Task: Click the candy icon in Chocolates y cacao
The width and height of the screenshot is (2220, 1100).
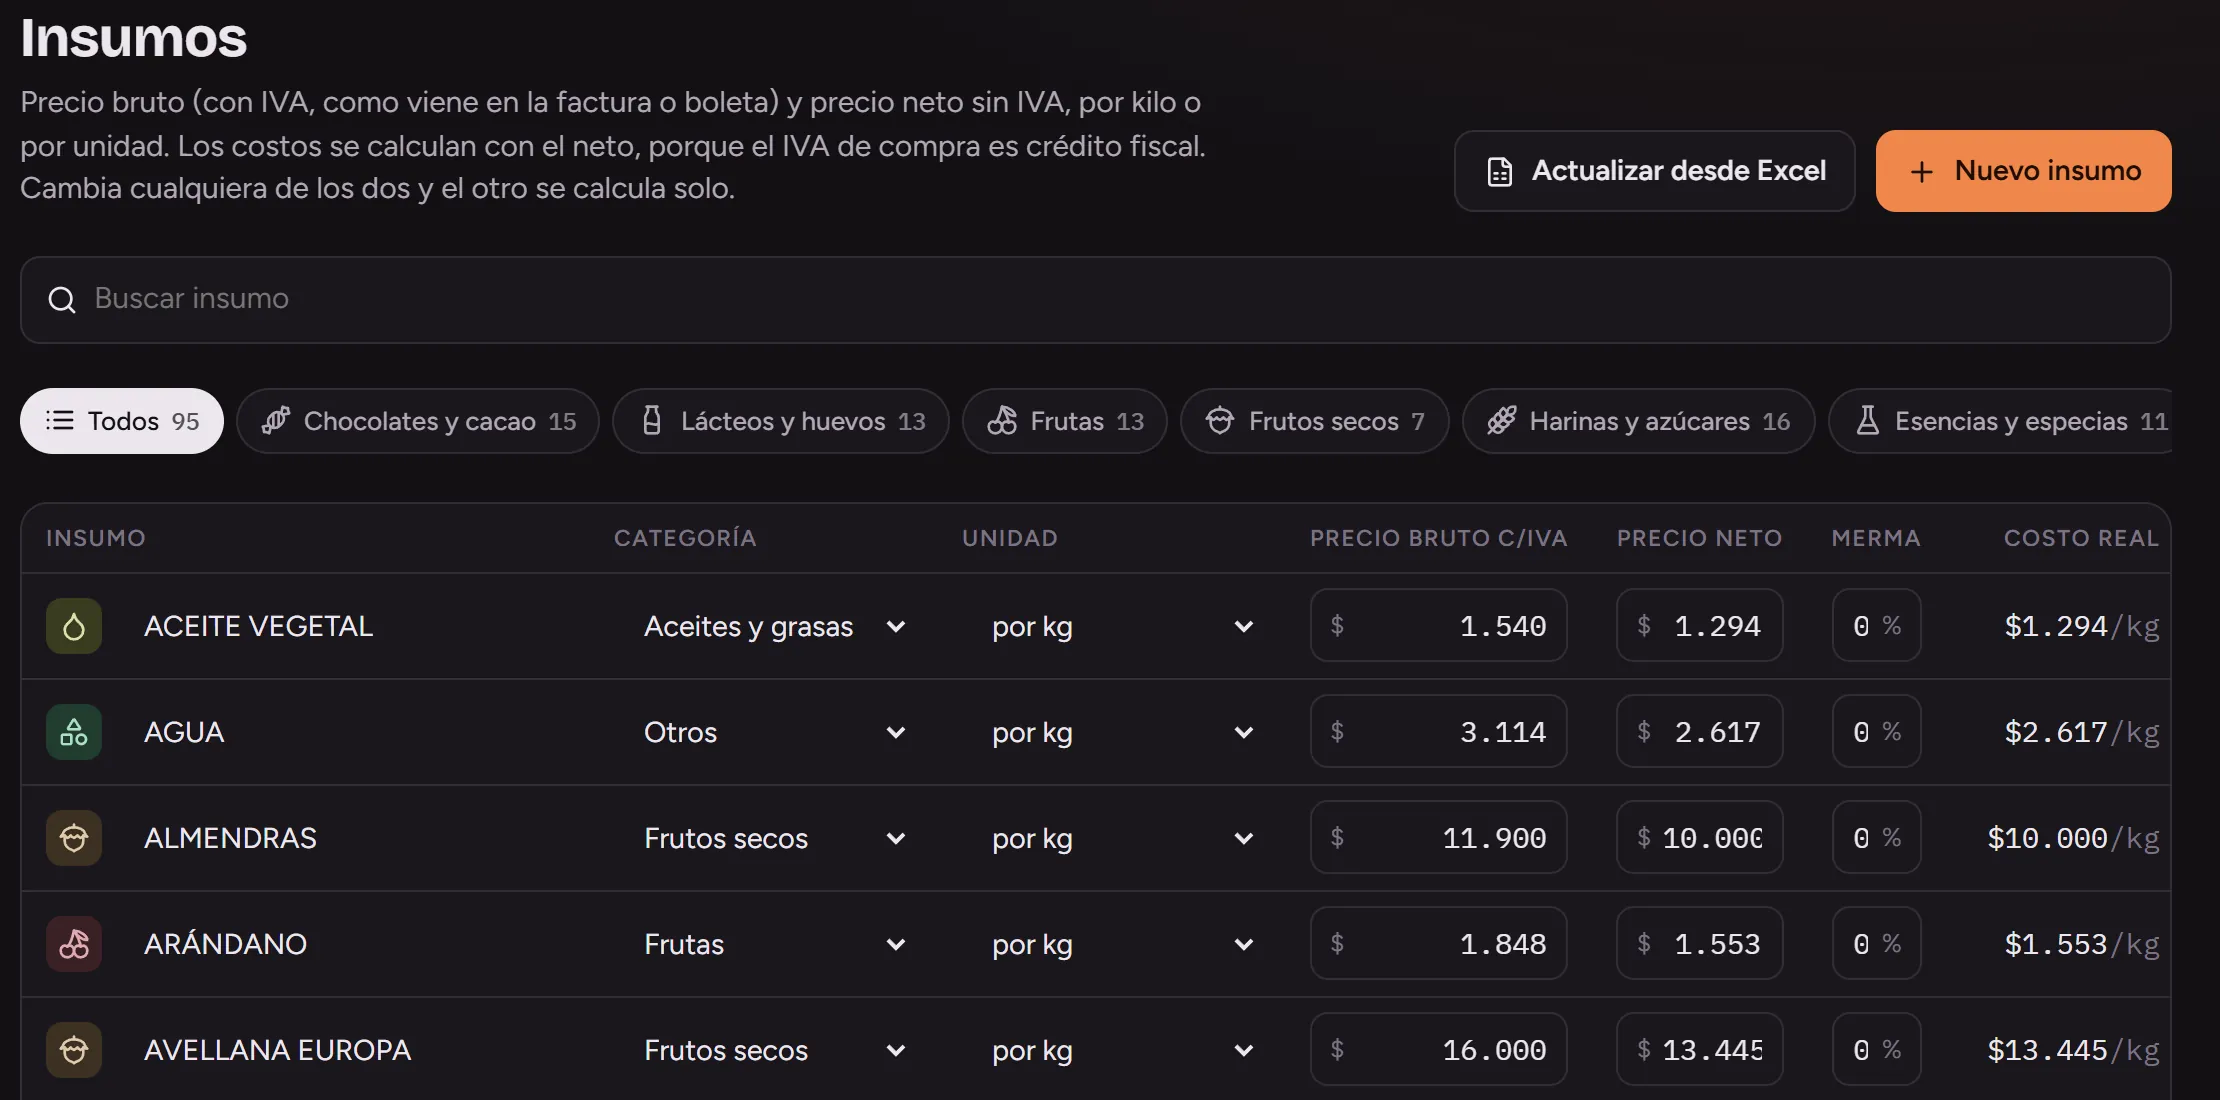Action: [276, 420]
